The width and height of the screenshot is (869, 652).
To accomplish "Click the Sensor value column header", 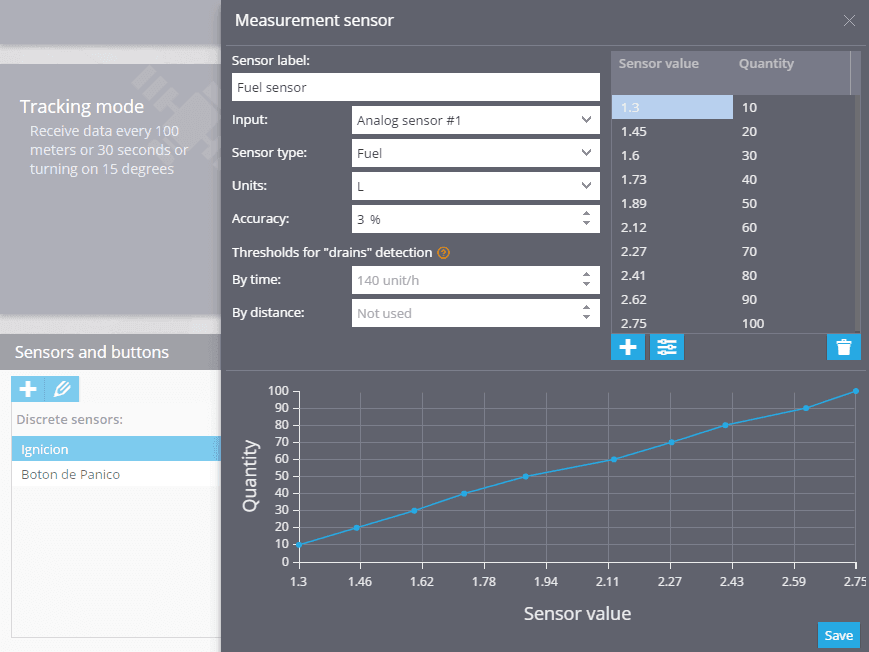I will (x=658, y=63).
